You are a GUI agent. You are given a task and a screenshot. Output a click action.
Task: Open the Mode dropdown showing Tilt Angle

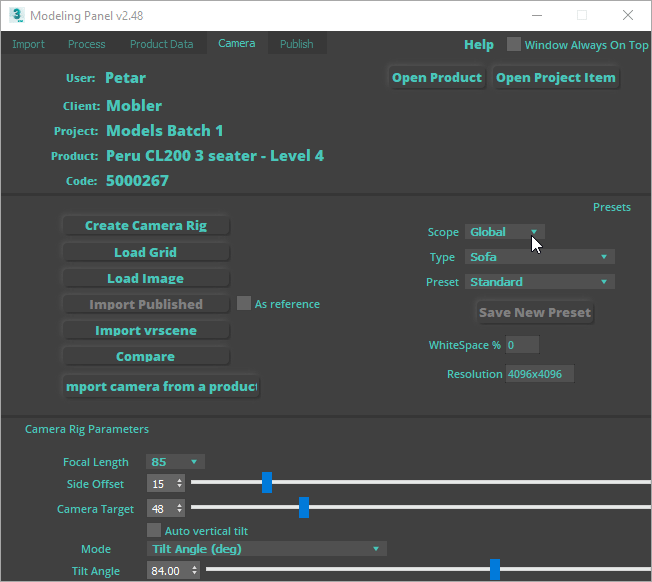[266, 549]
